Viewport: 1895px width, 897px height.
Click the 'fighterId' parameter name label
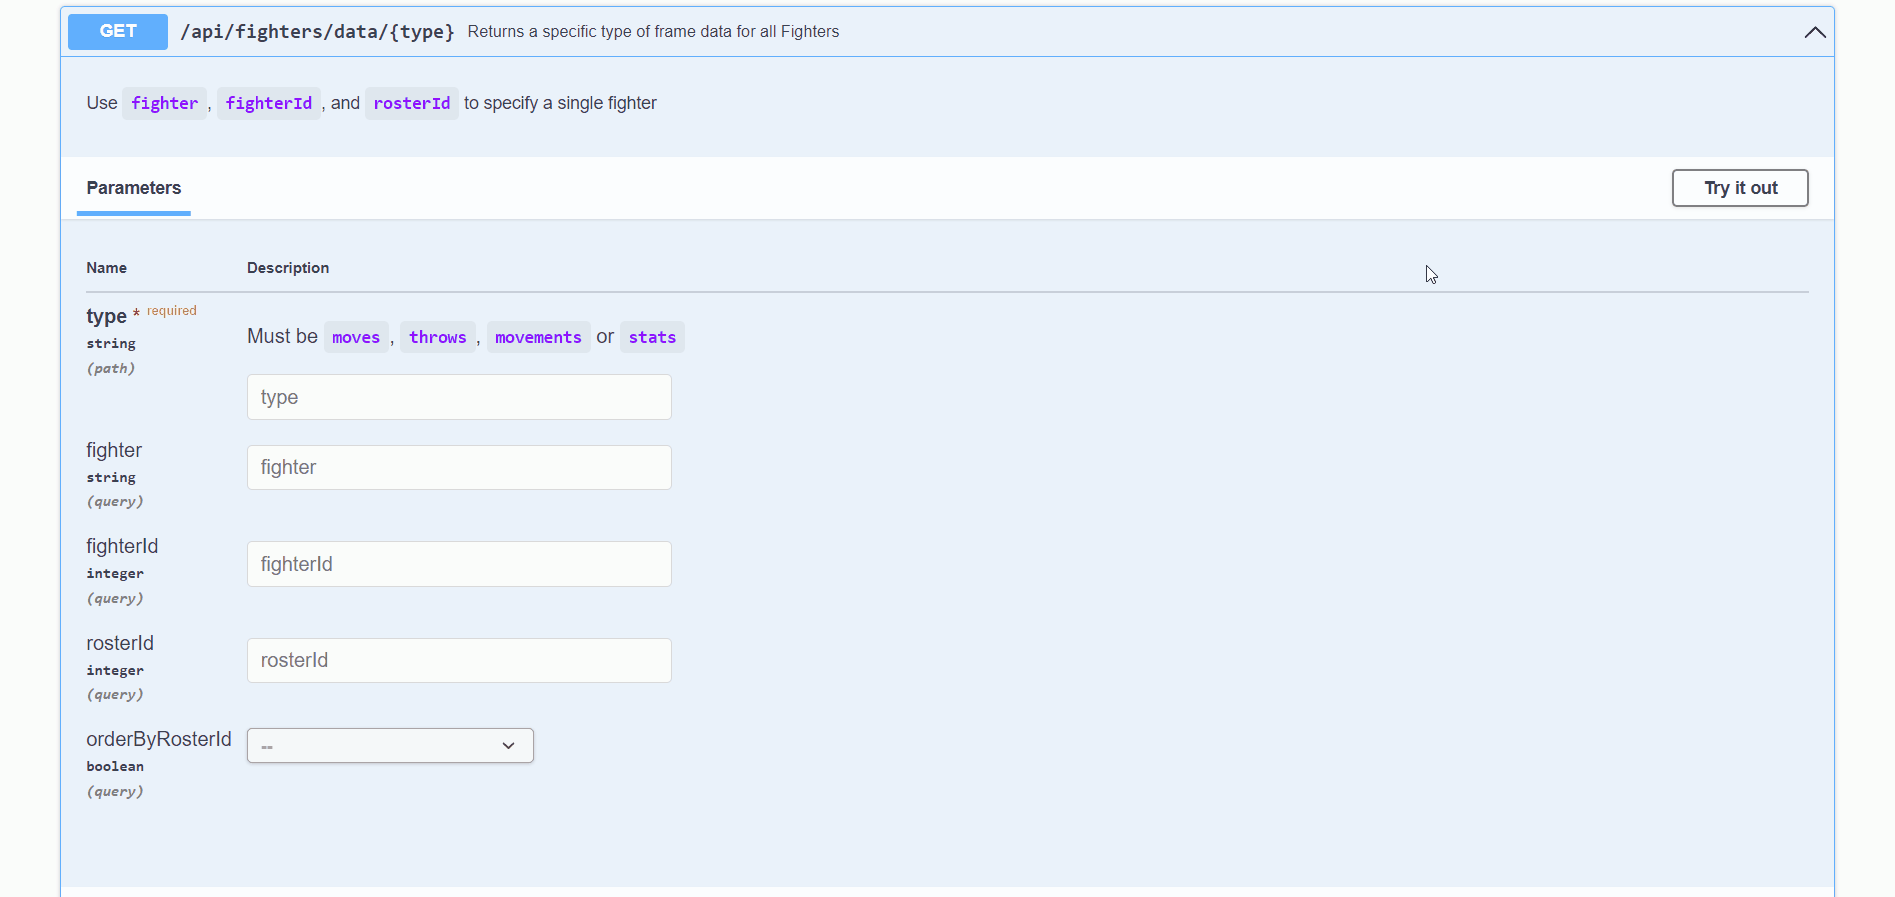[x=122, y=546]
